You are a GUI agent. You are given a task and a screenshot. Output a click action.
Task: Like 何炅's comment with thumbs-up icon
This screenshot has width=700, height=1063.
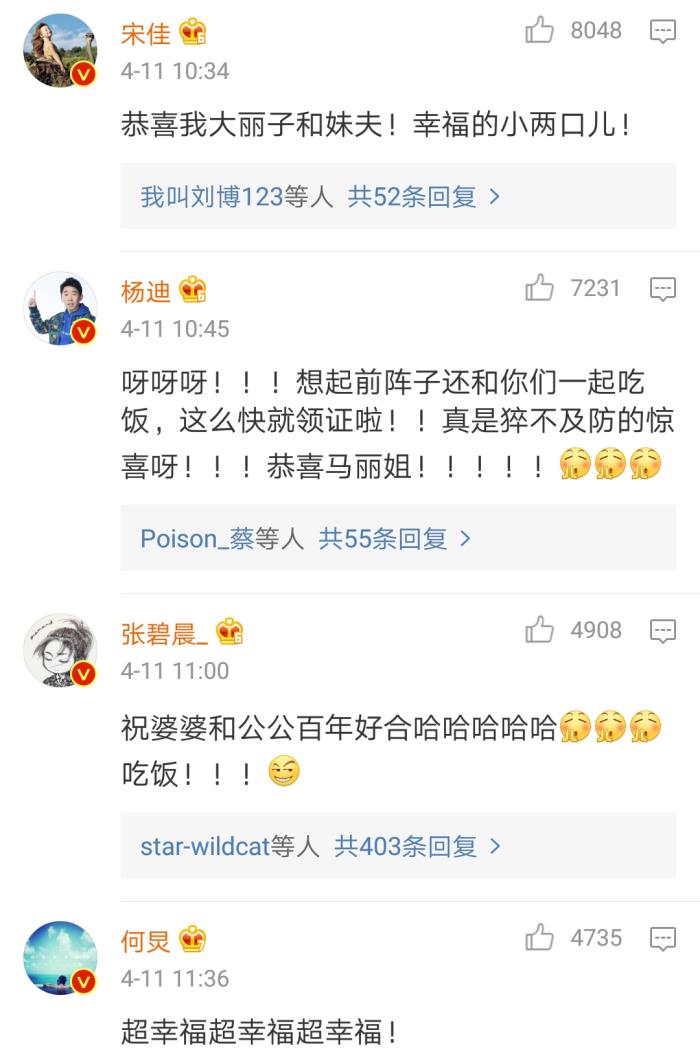pos(539,938)
